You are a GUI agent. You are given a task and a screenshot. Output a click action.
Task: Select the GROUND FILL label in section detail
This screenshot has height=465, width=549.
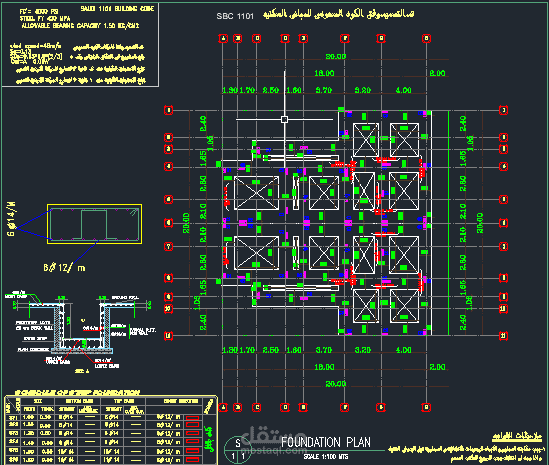click(x=125, y=297)
